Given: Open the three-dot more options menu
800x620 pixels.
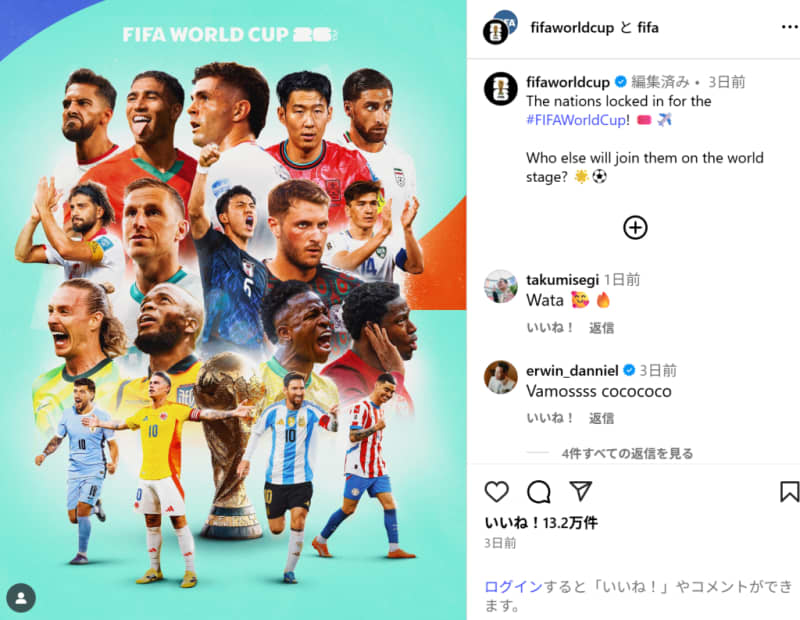Looking at the screenshot, I should (790, 27).
